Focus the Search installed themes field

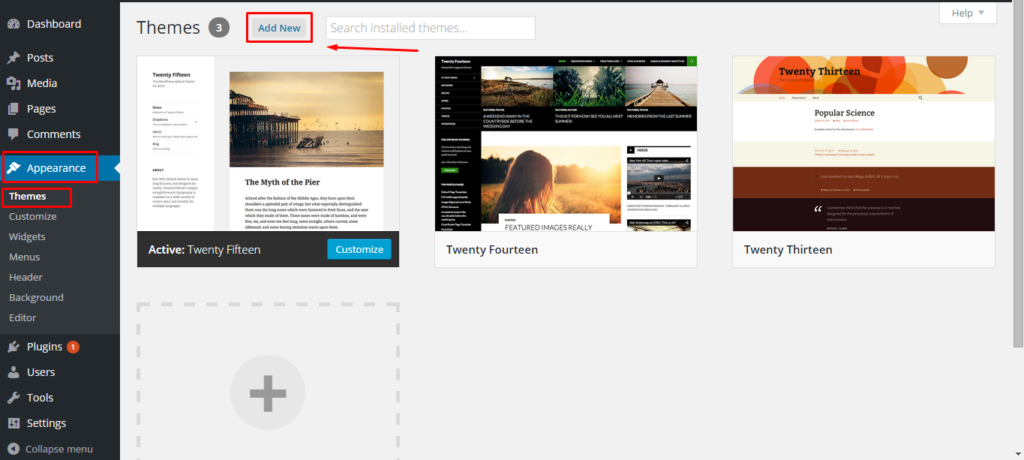(x=430, y=28)
